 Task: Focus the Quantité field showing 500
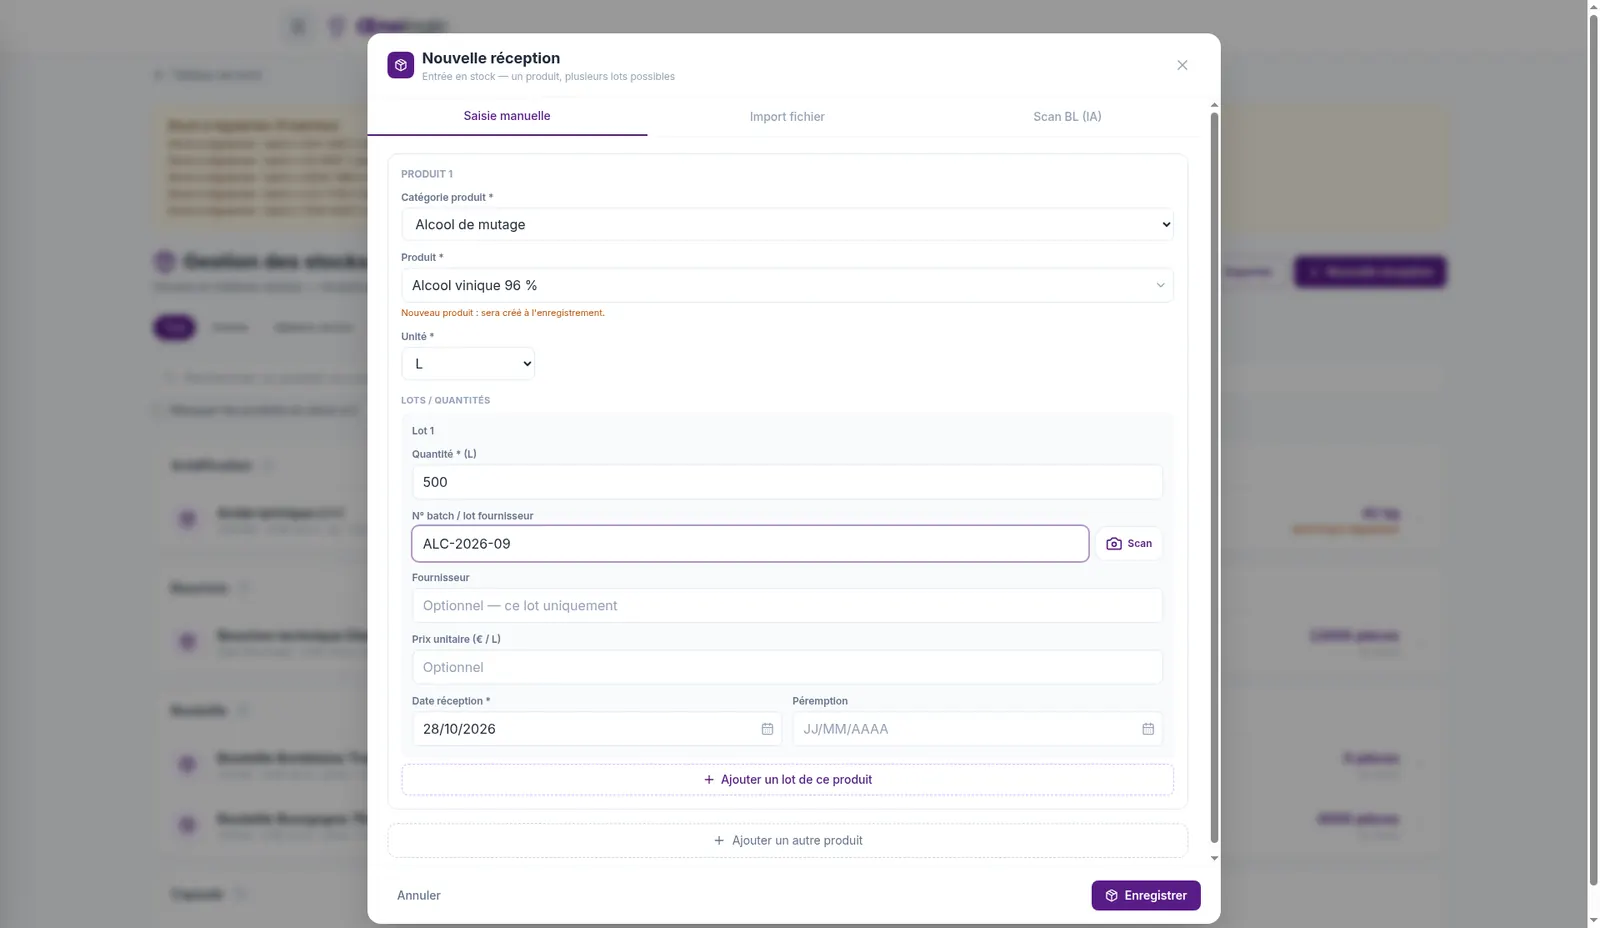coord(787,482)
